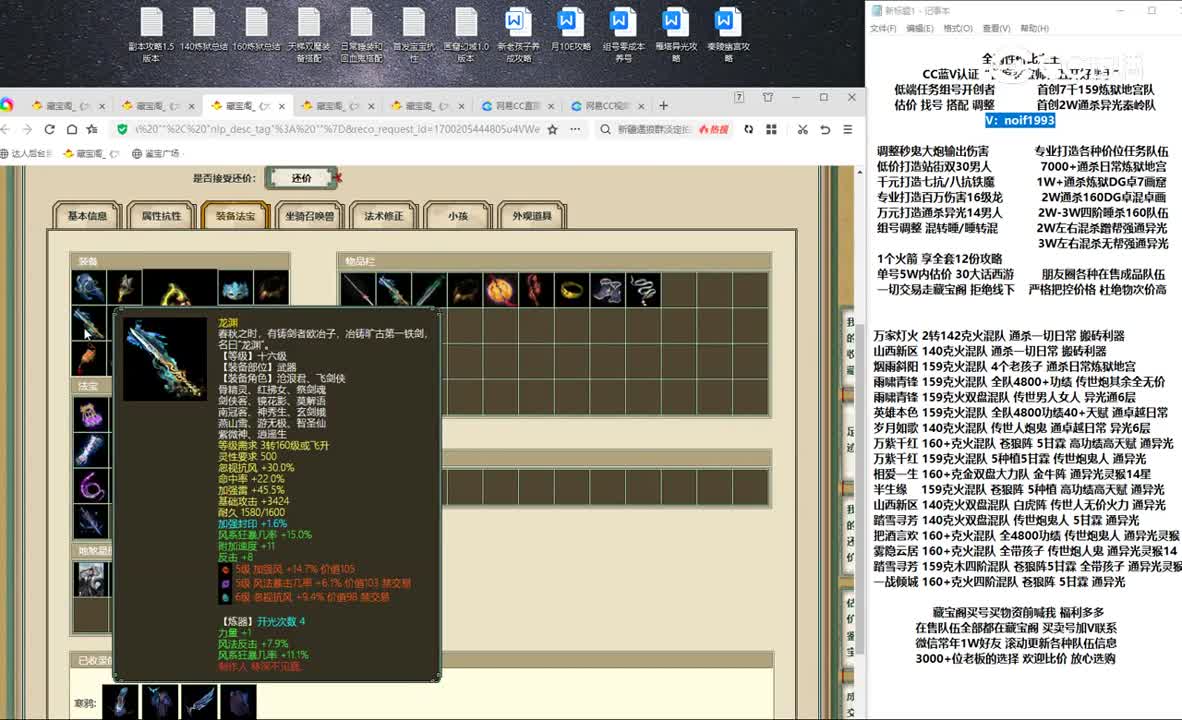Open the browser hamburger menu
1182x720 pixels.
point(848,130)
